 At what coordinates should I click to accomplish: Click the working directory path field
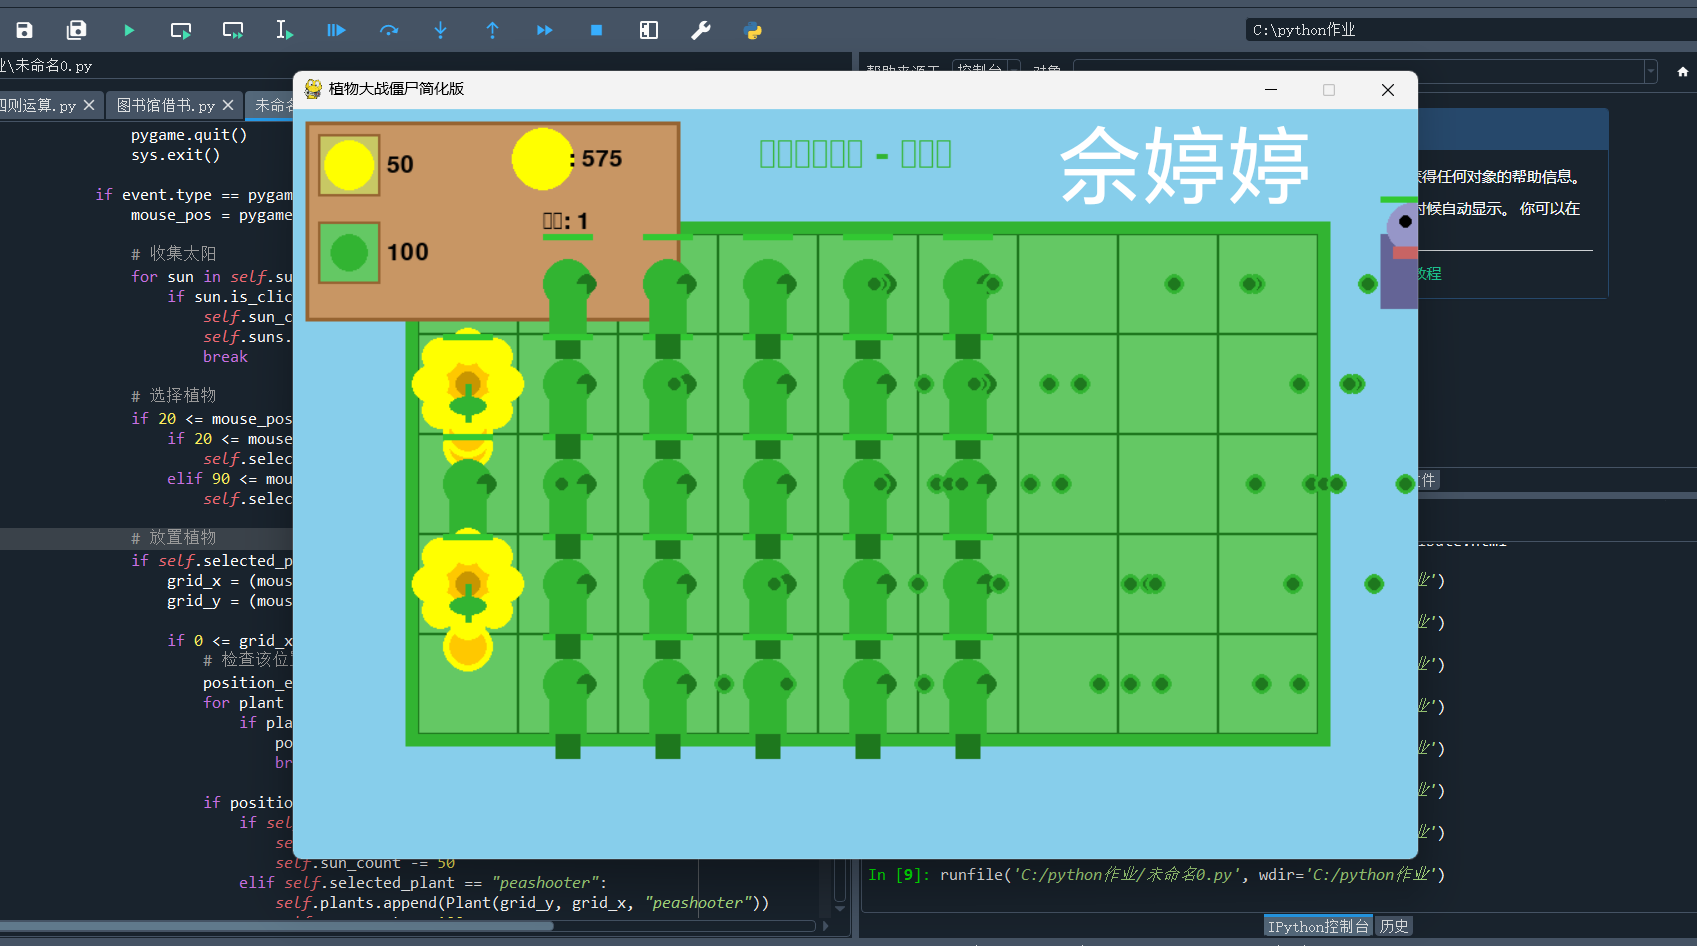[1470, 30]
